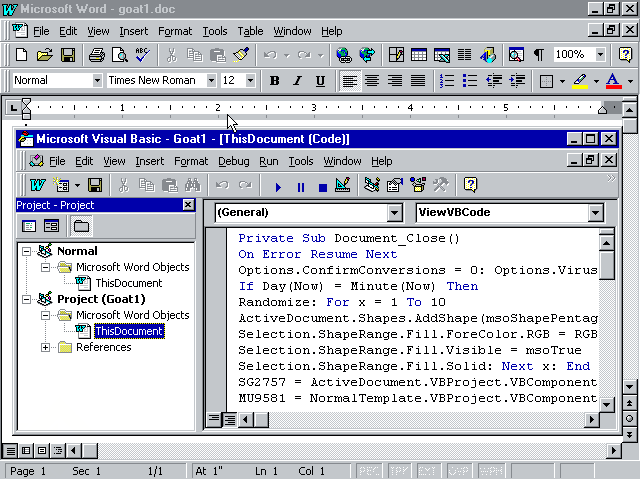Apply the yellow Highlight color
The image size is (640, 480).
tap(580, 81)
